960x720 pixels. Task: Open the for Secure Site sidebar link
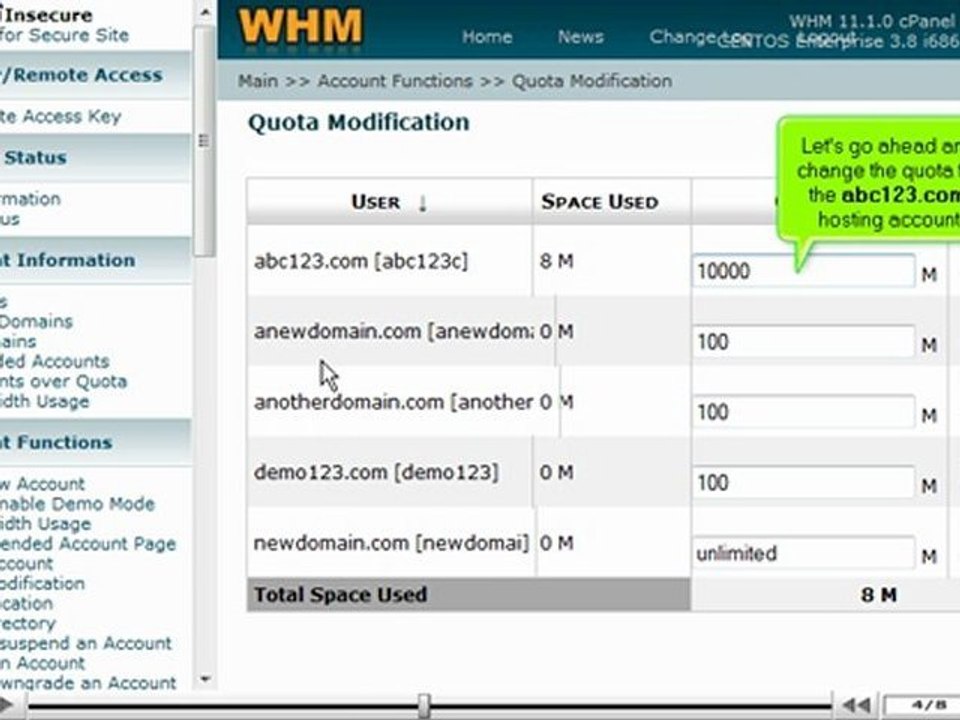(x=64, y=35)
